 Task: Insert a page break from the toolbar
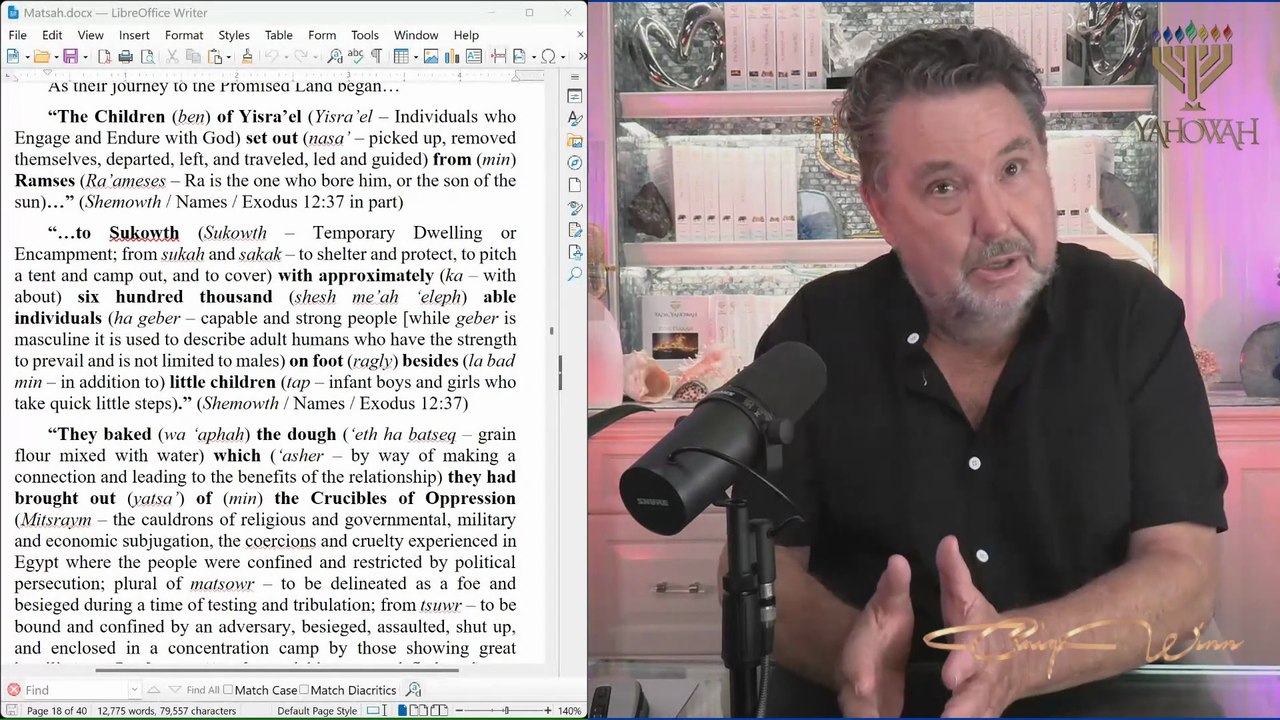click(498, 57)
